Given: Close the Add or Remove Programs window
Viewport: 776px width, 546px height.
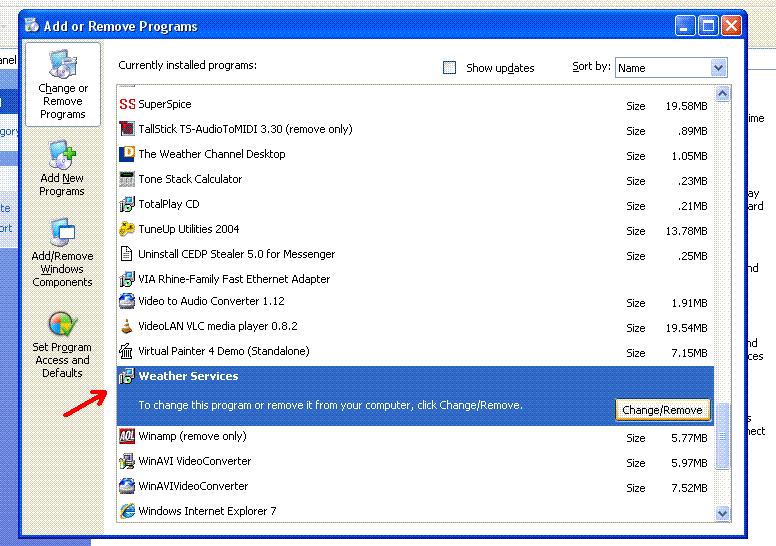Looking at the screenshot, I should point(731,26).
